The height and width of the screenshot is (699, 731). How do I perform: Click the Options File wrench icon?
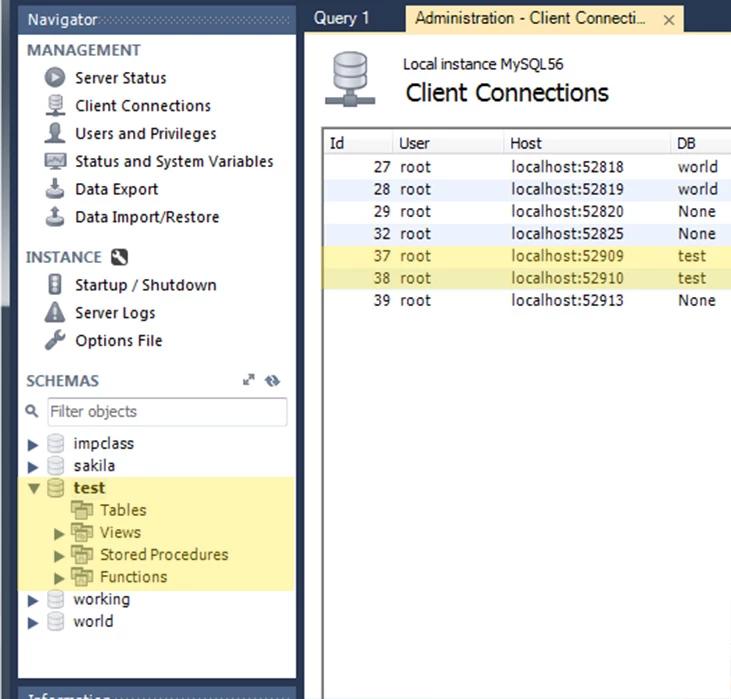click(x=55, y=340)
